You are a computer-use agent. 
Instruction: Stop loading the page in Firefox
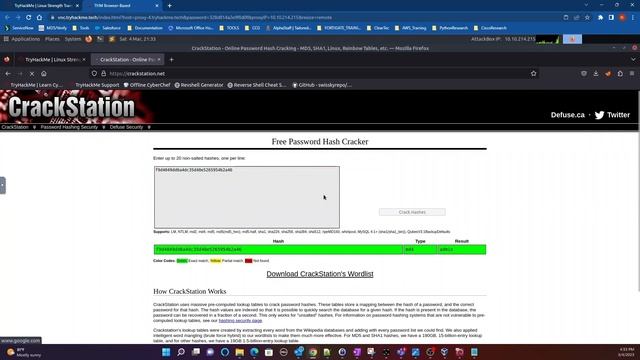tap(32, 73)
